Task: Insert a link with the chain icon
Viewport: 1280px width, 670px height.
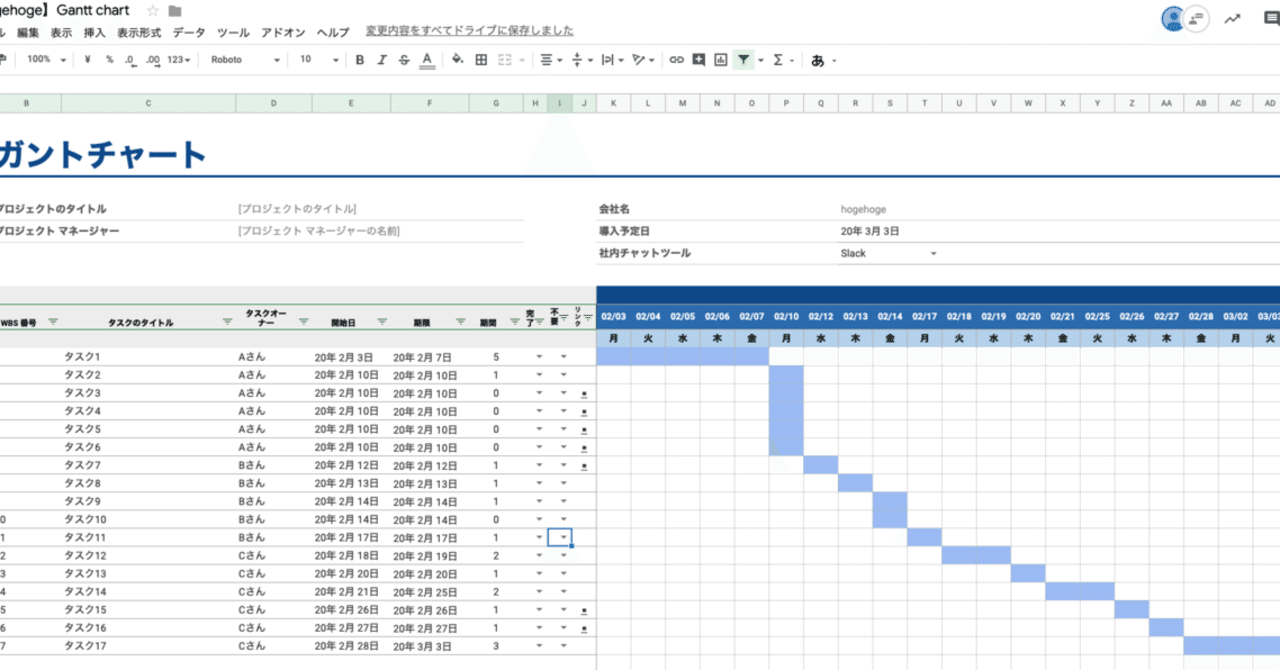Action: (x=677, y=60)
